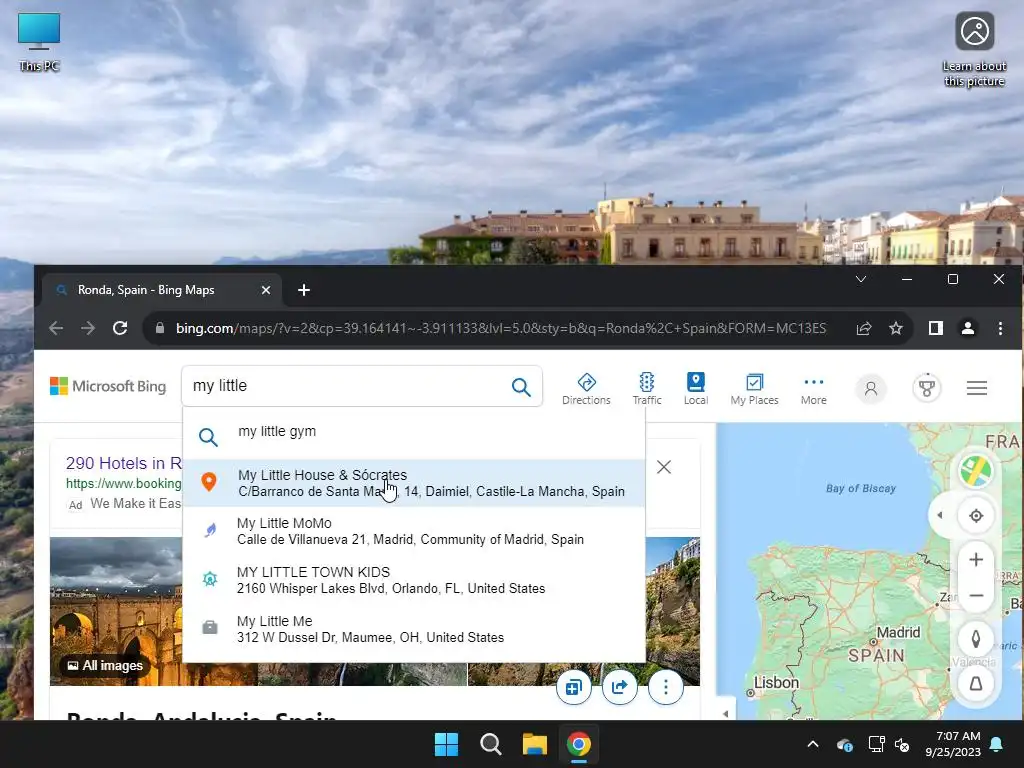This screenshot has width=1024, height=768.
Task: Open All images for Ronda
Action: click(x=104, y=665)
